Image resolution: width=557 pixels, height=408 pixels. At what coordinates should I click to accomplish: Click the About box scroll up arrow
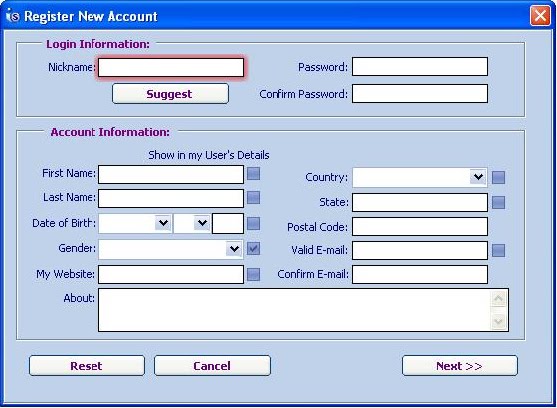point(498,298)
